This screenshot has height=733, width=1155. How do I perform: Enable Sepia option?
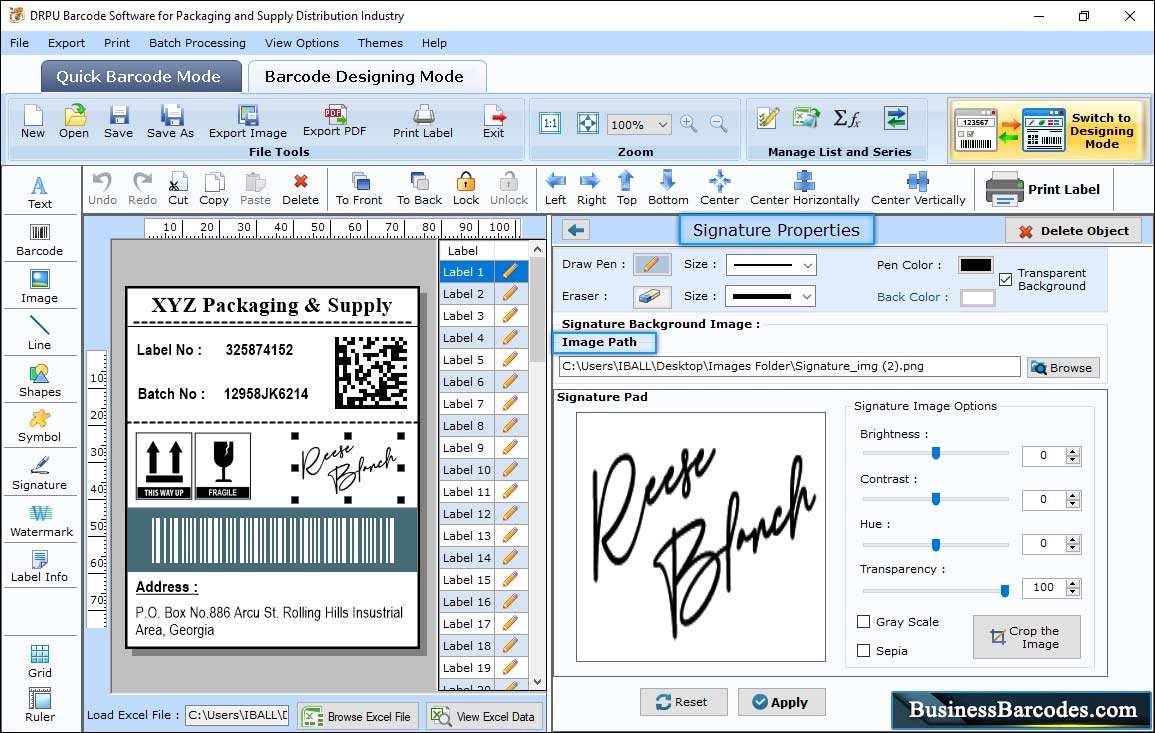tap(863, 650)
